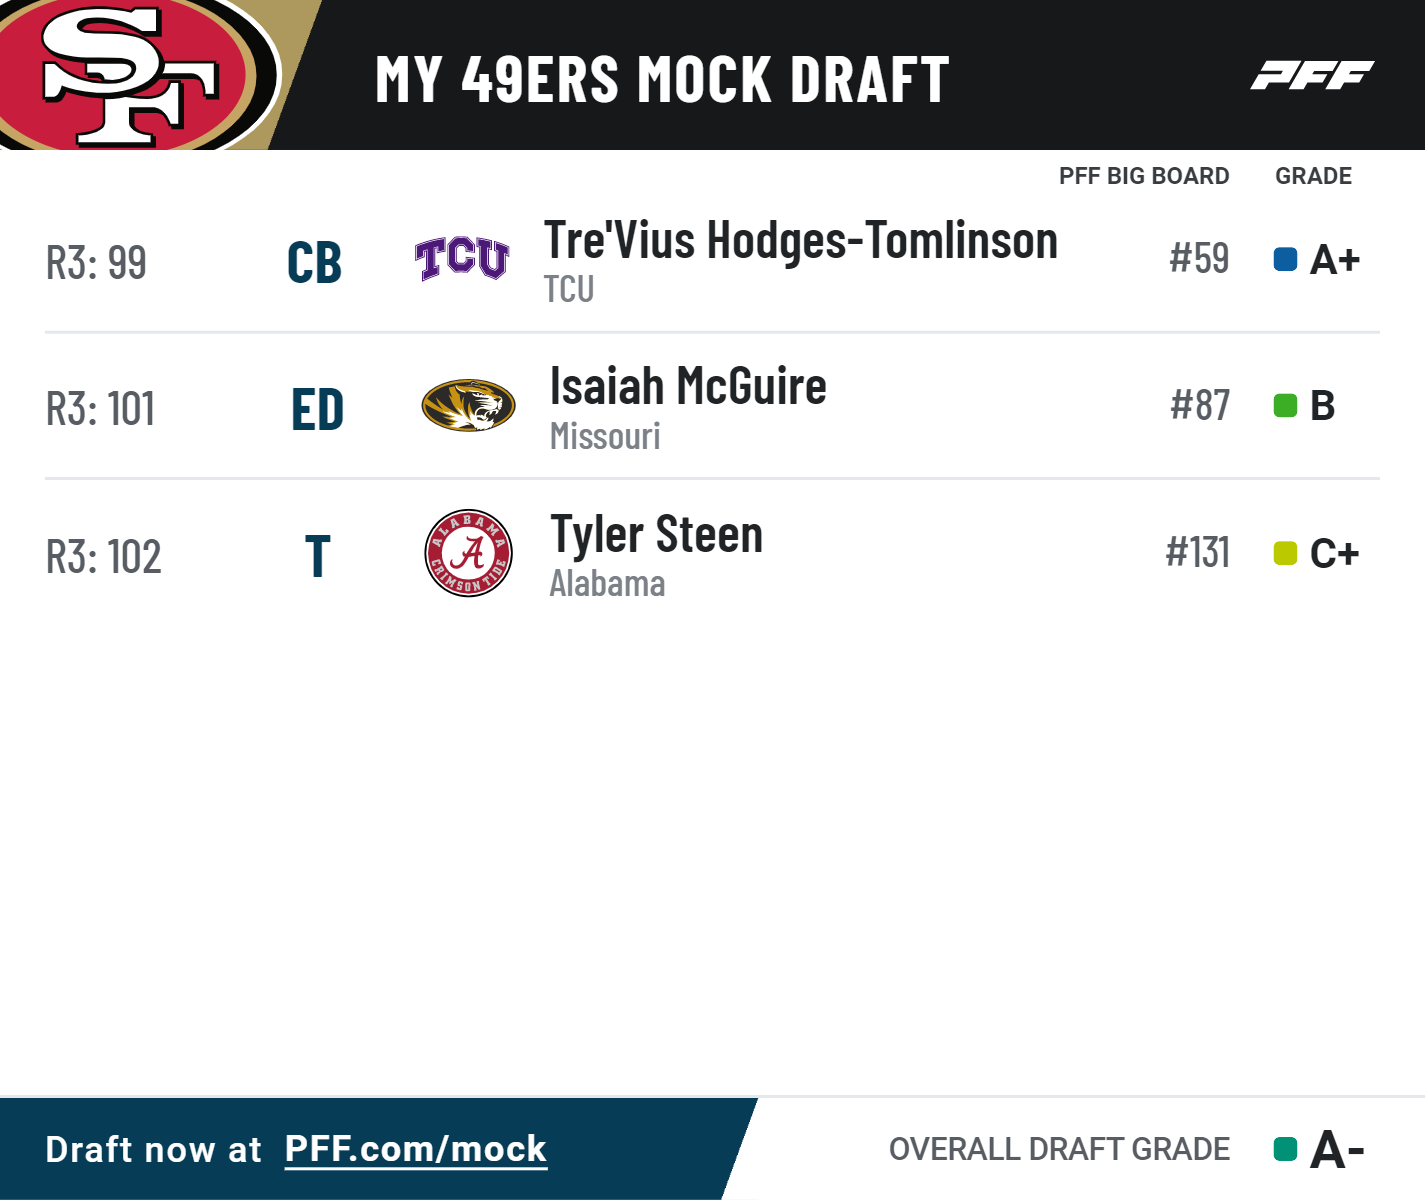Click the ED position label

point(317,410)
